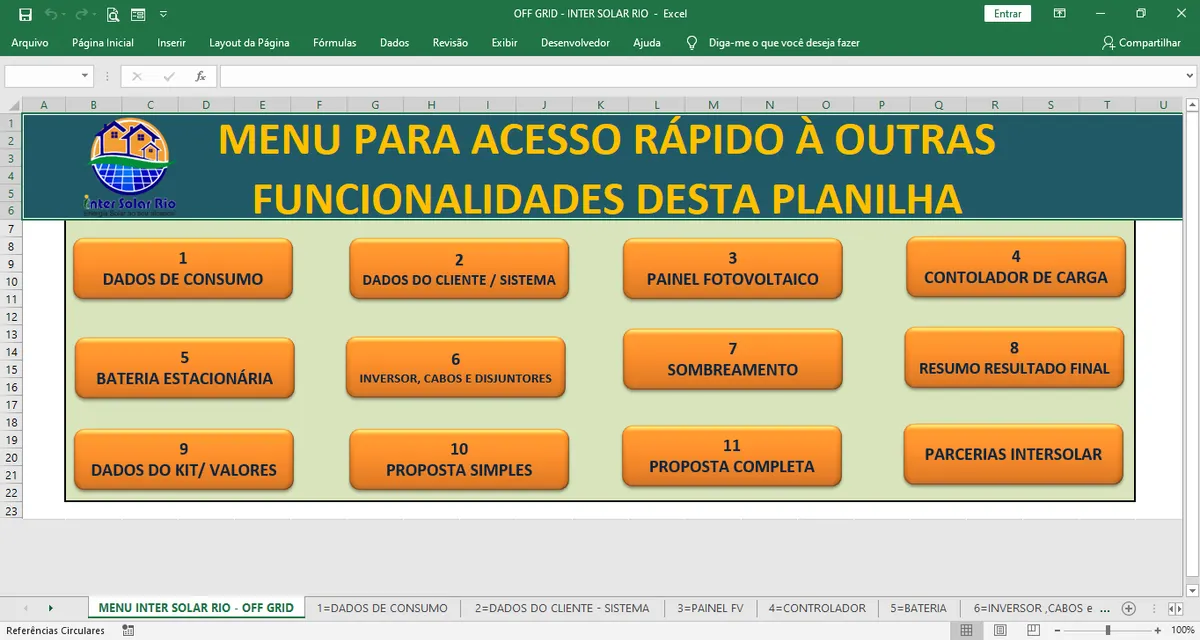Click the zoom in plus button

tap(1158, 631)
